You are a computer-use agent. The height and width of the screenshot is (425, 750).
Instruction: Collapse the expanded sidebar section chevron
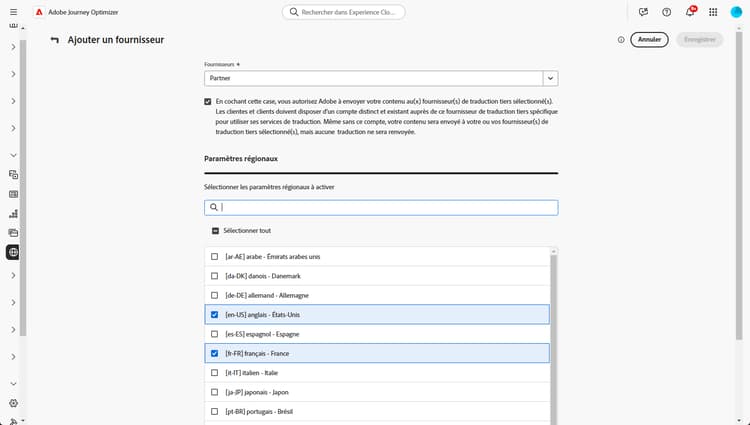(13, 155)
